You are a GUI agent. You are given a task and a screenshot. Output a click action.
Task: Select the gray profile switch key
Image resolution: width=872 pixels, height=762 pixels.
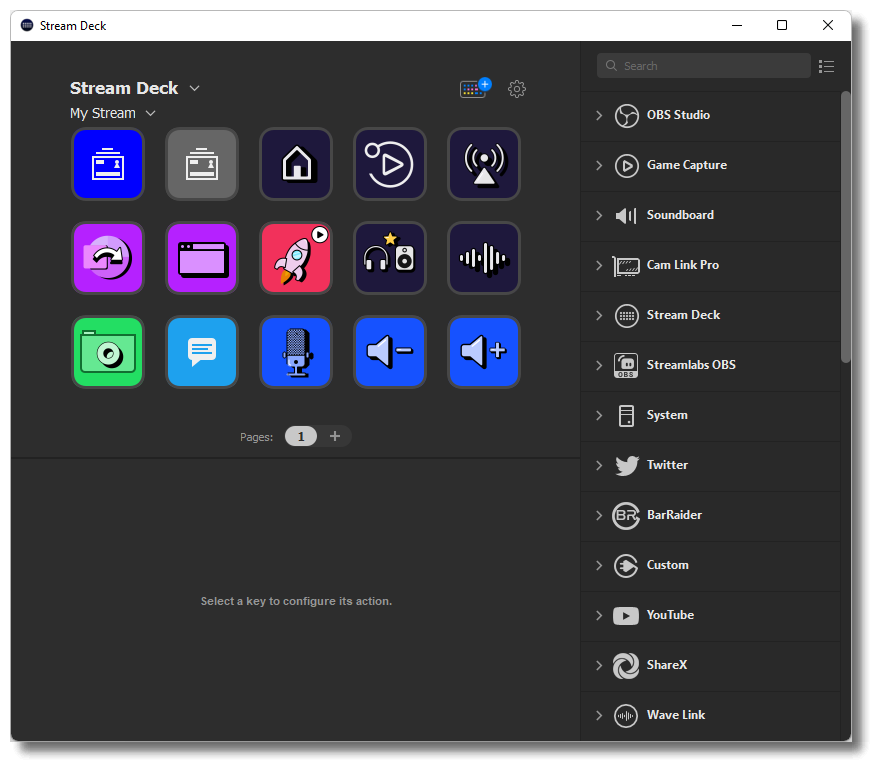point(202,164)
